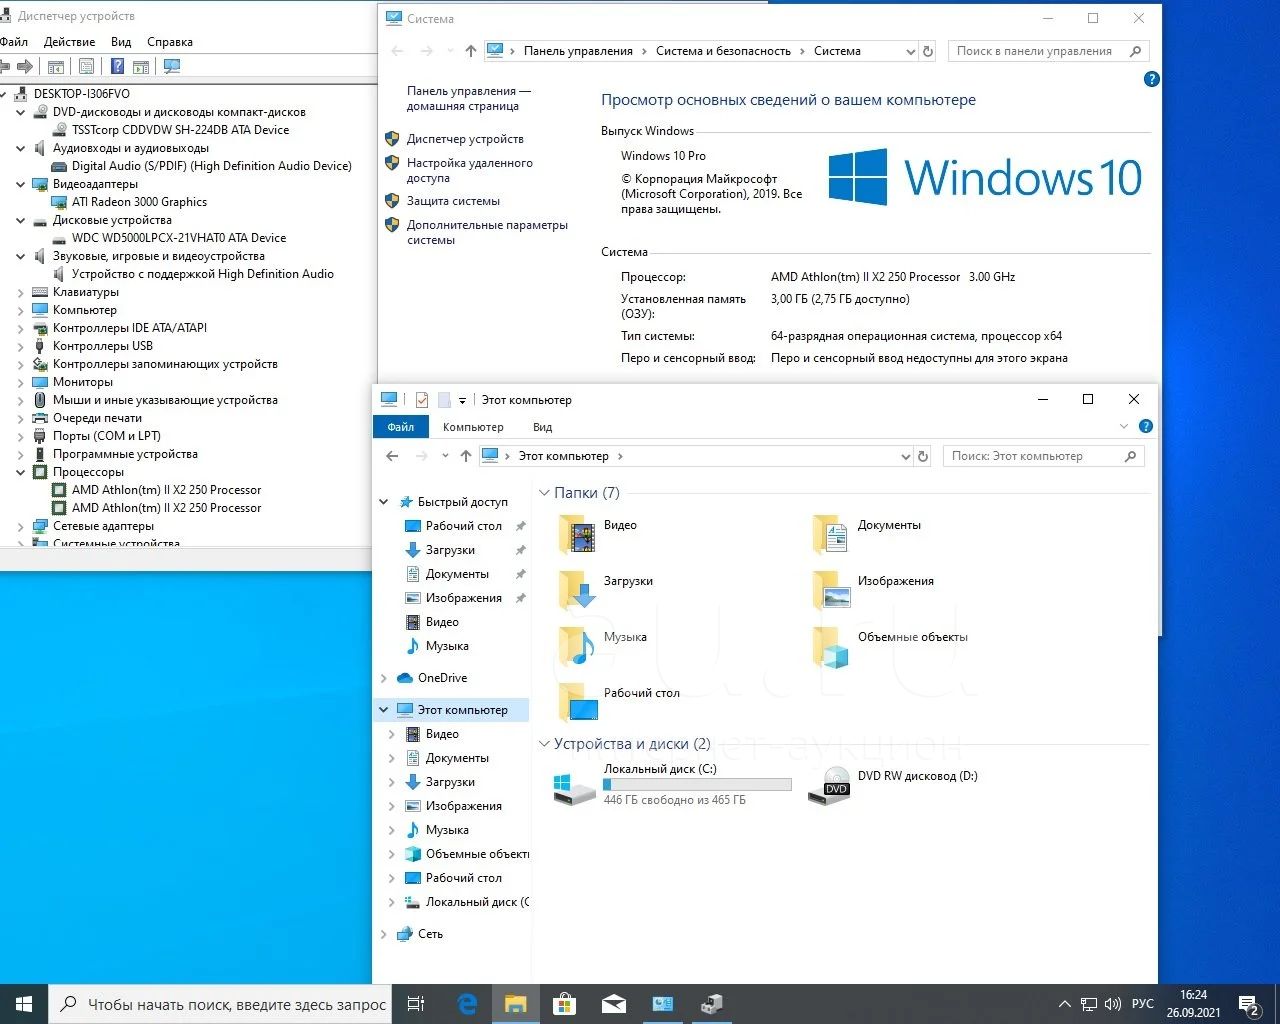Expand the Мониторы node
1280x1024 pixels.
click(x=21, y=382)
